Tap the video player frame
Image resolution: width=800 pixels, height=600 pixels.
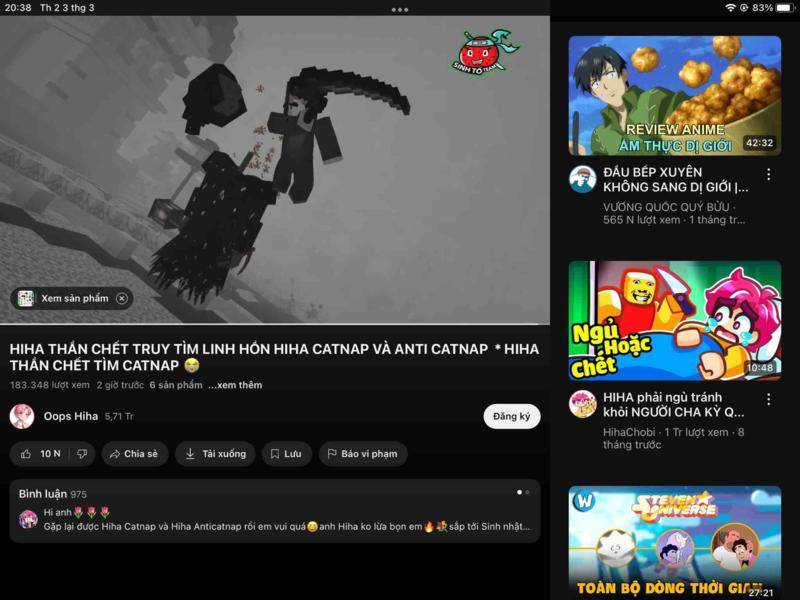click(275, 169)
